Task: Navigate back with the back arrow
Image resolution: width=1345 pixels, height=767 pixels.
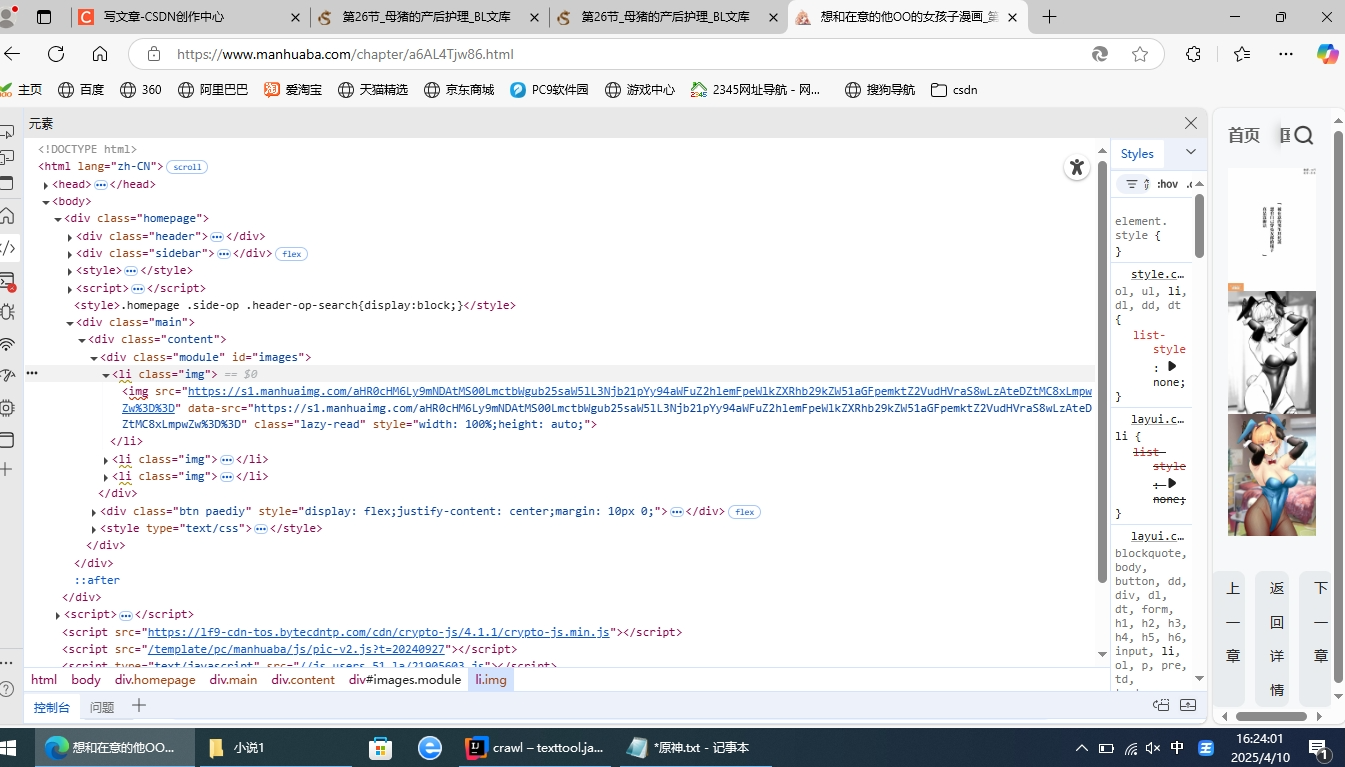Action: [11, 54]
